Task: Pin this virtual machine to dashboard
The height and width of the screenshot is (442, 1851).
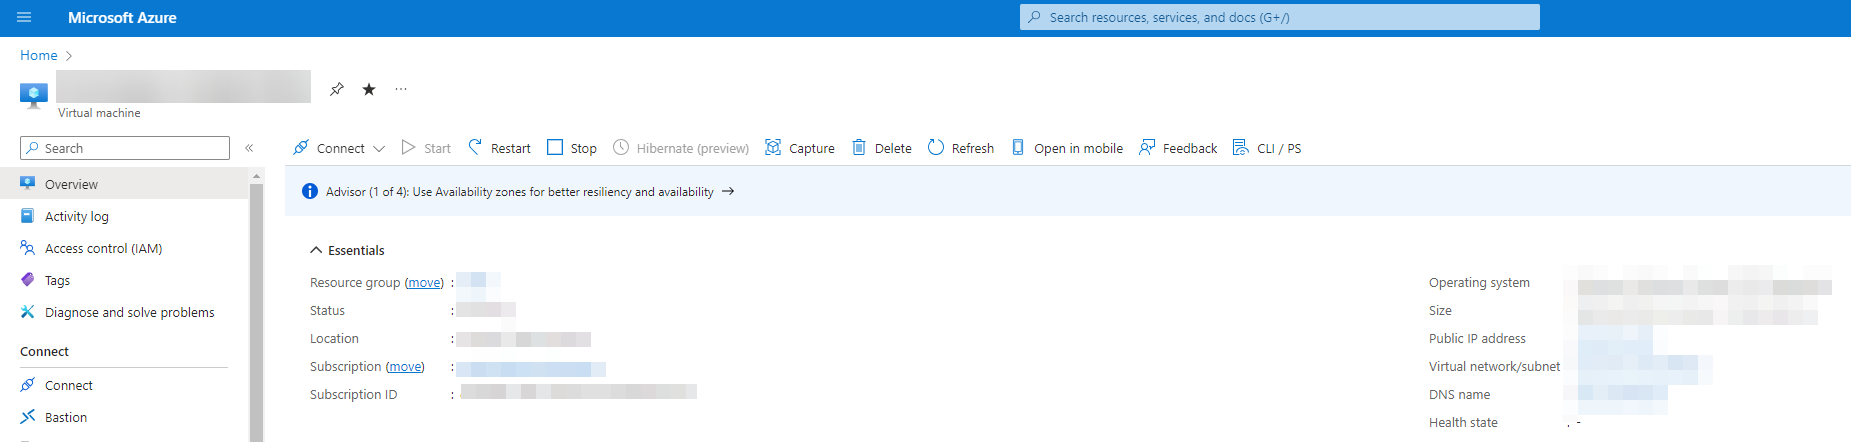Action: pos(337,89)
